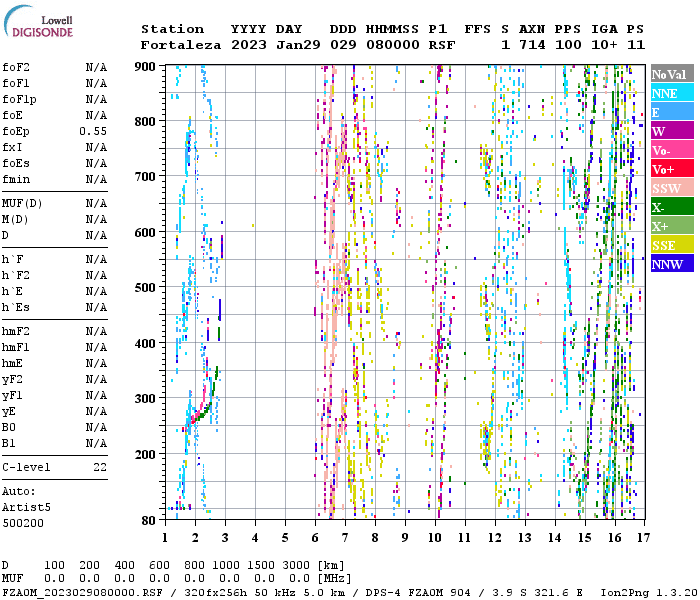
Task: Select the W legend swatch
Action: [x=672, y=131]
